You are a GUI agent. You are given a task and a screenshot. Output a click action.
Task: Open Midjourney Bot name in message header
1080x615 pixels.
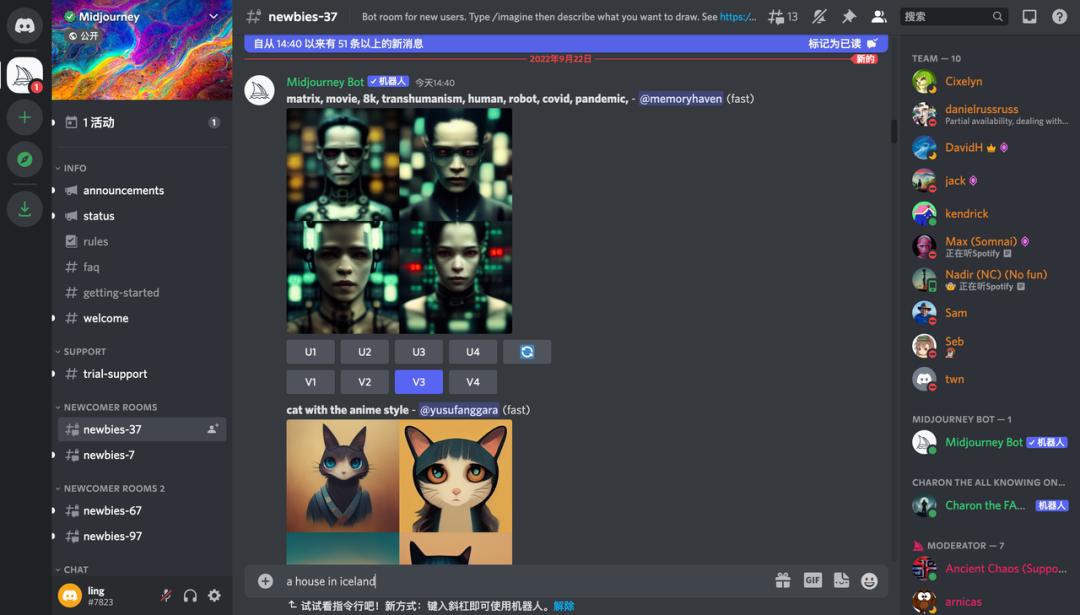(325, 81)
